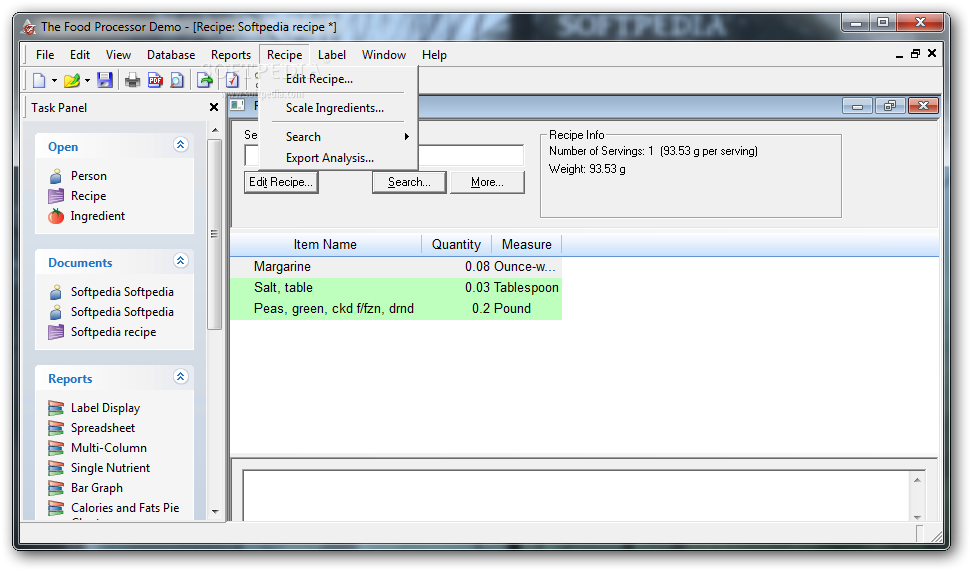The width and height of the screenshot is (971, 571).
Task: Click the Ingredient tomato icon
Action: pos(56,216)
